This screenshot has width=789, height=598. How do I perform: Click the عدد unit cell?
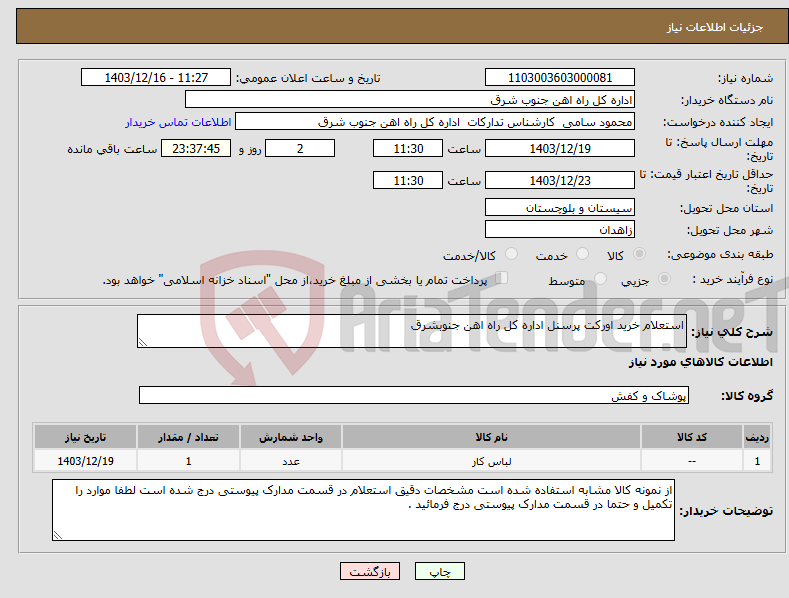tap(291, 461)
